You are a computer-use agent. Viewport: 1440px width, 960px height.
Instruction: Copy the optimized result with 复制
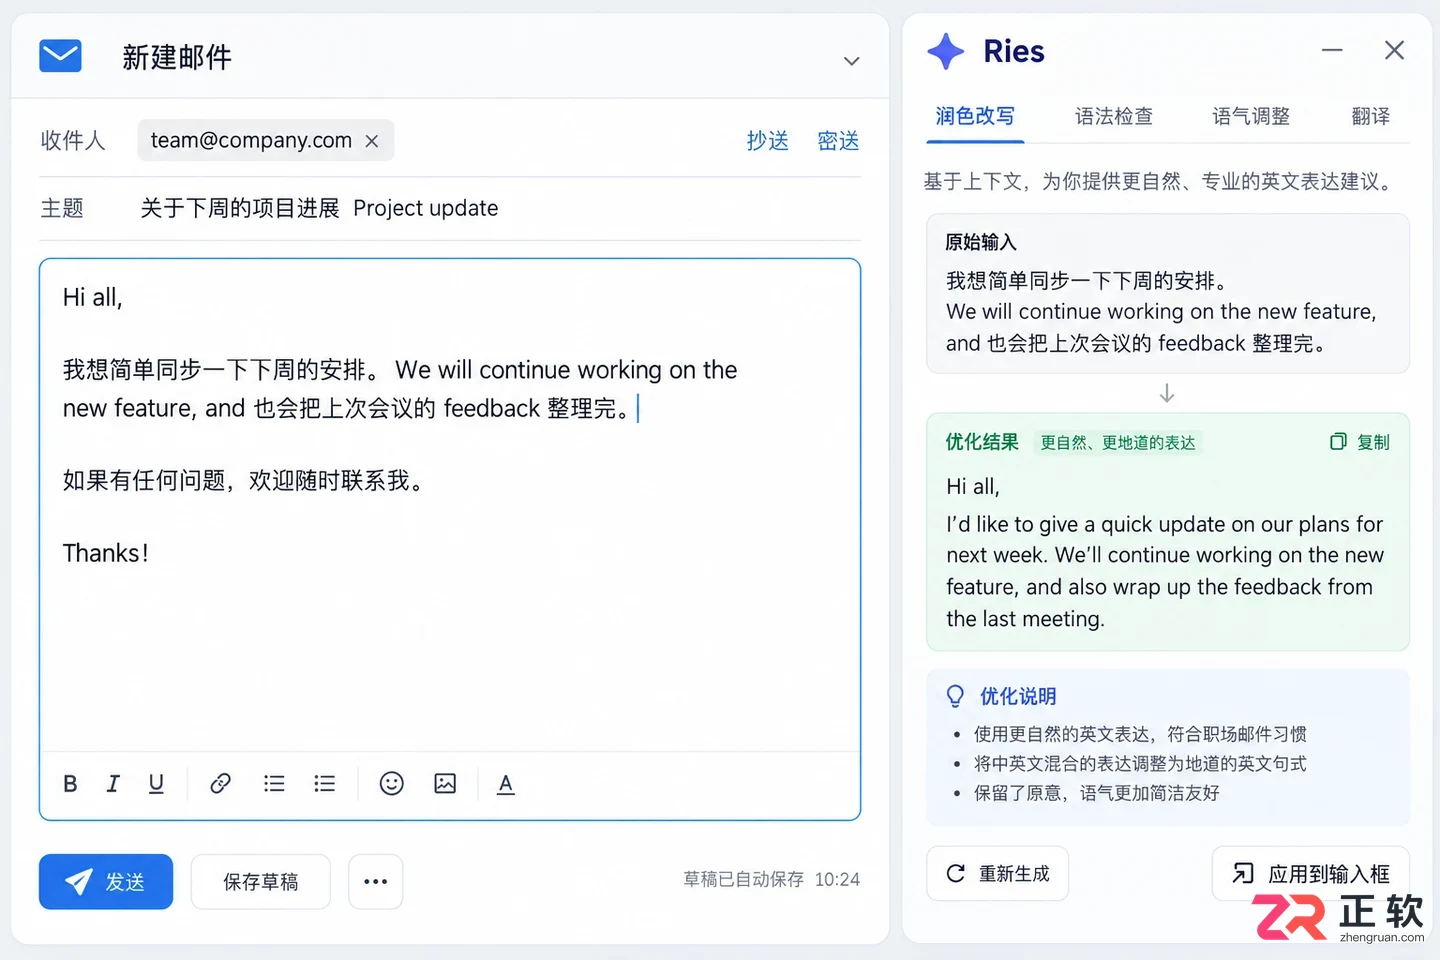click(1360, 442)
